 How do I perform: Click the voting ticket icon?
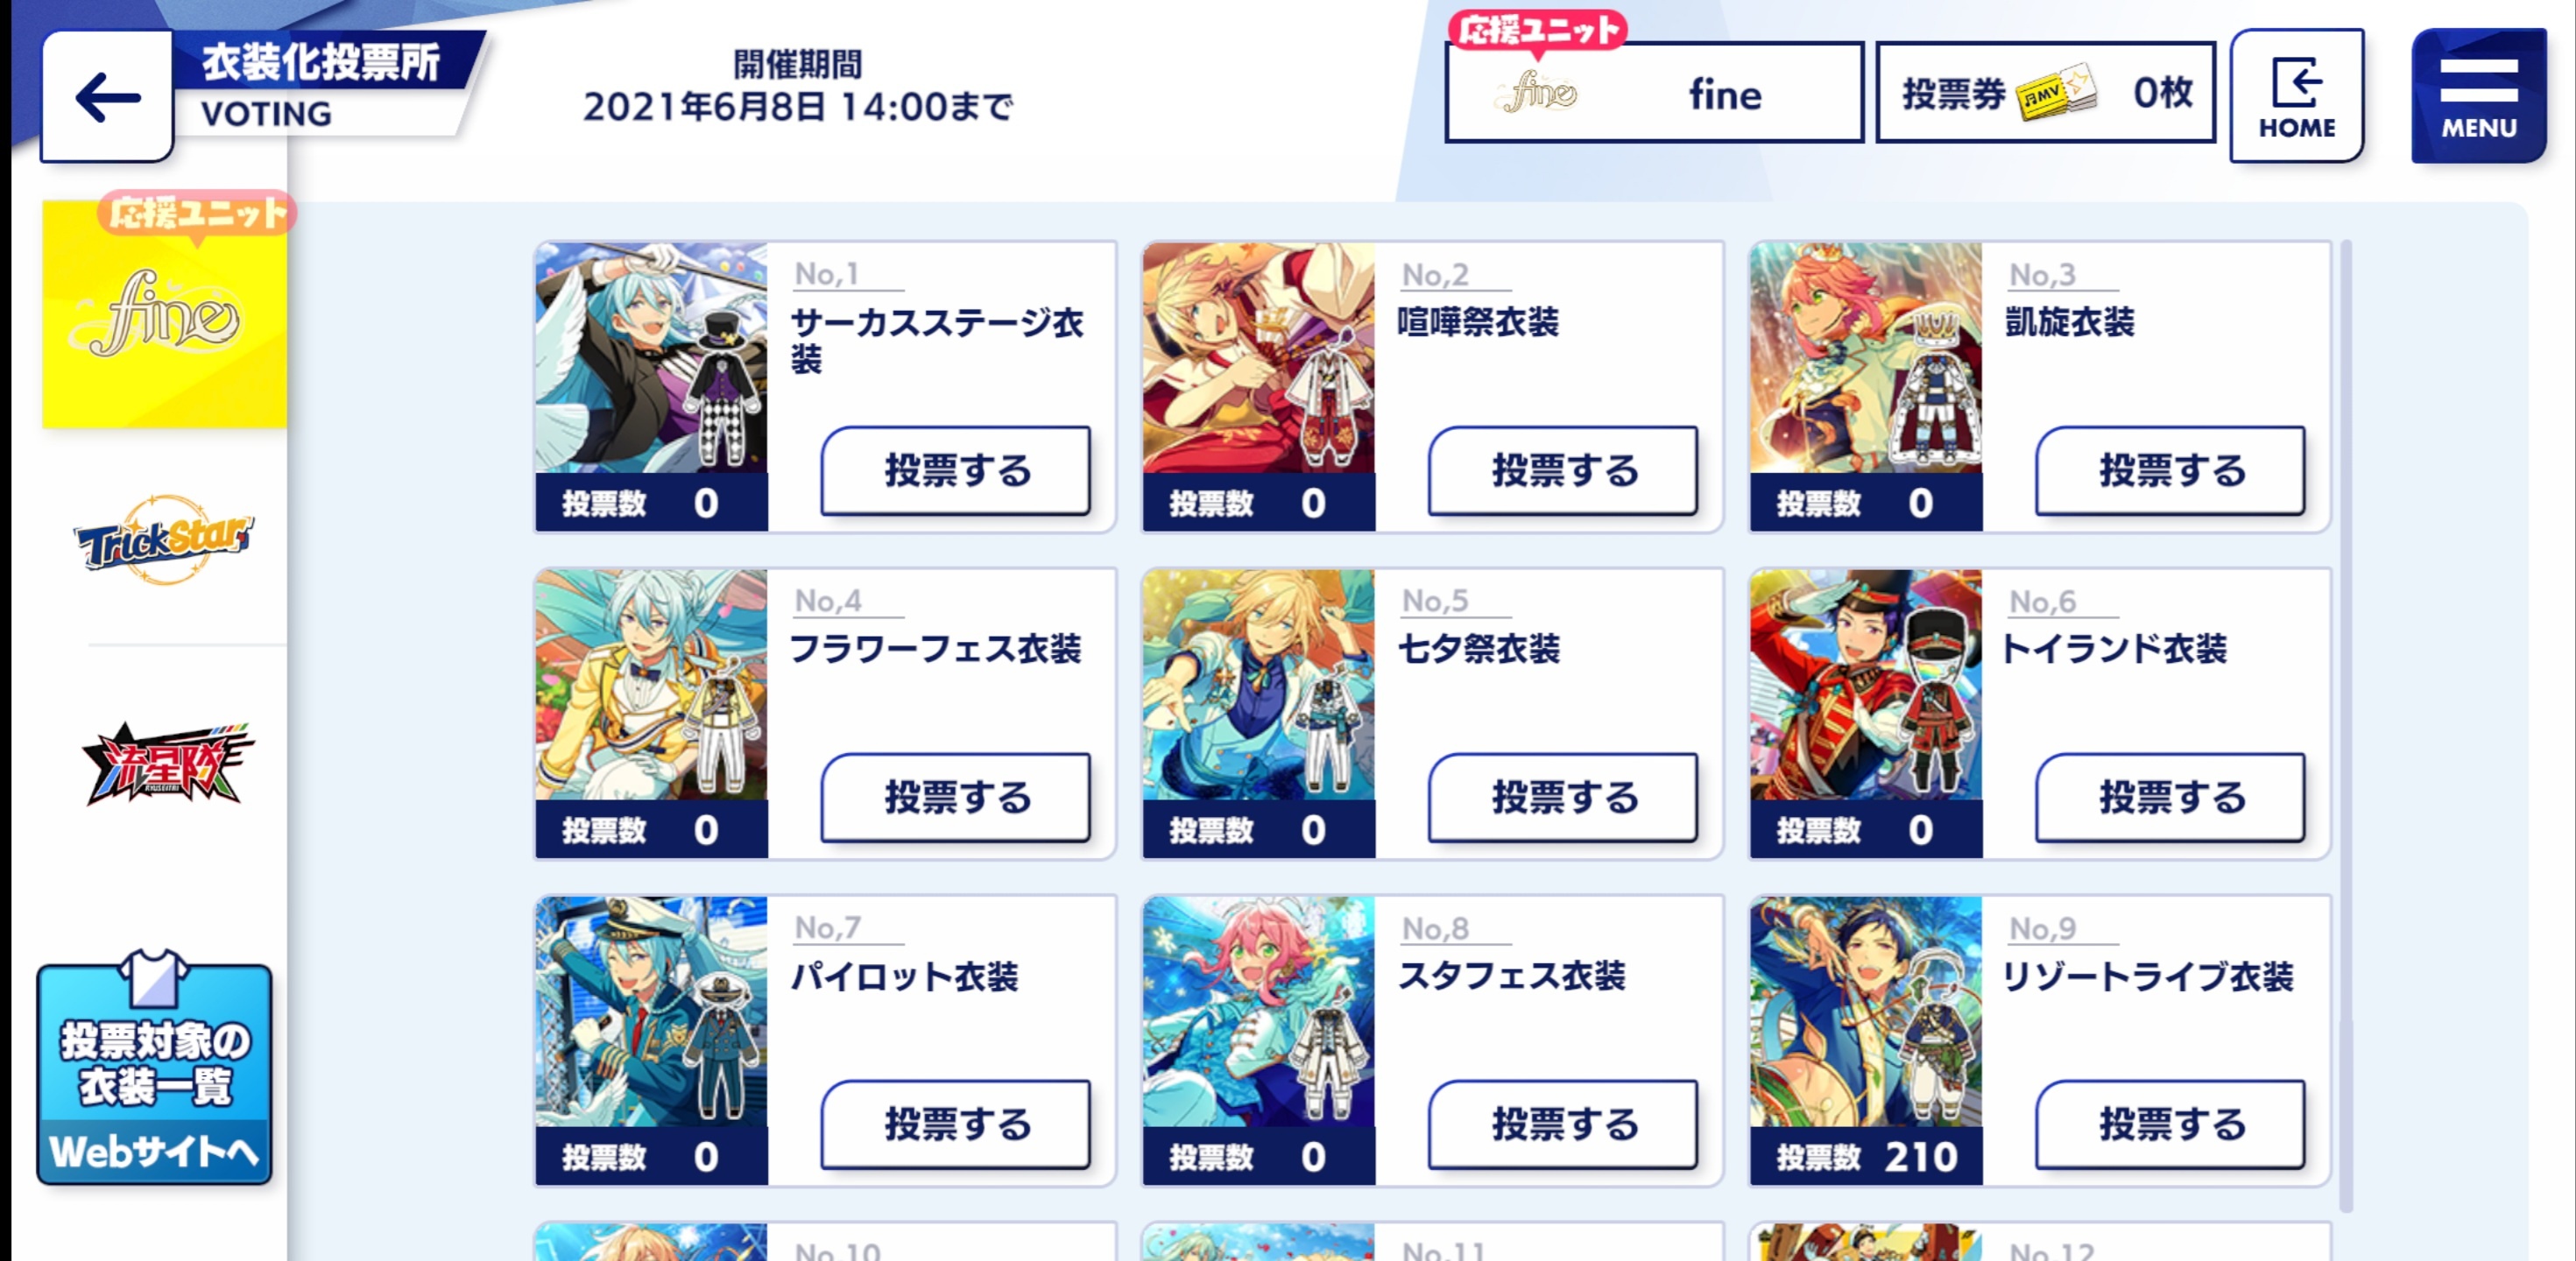[2056, 94]
